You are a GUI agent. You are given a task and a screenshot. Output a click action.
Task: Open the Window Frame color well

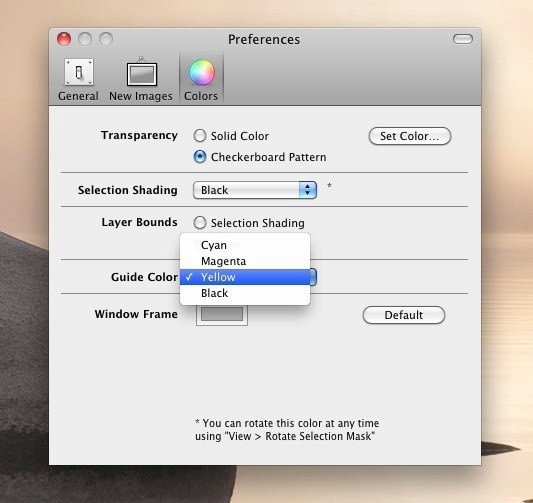[x=222, y=314]
